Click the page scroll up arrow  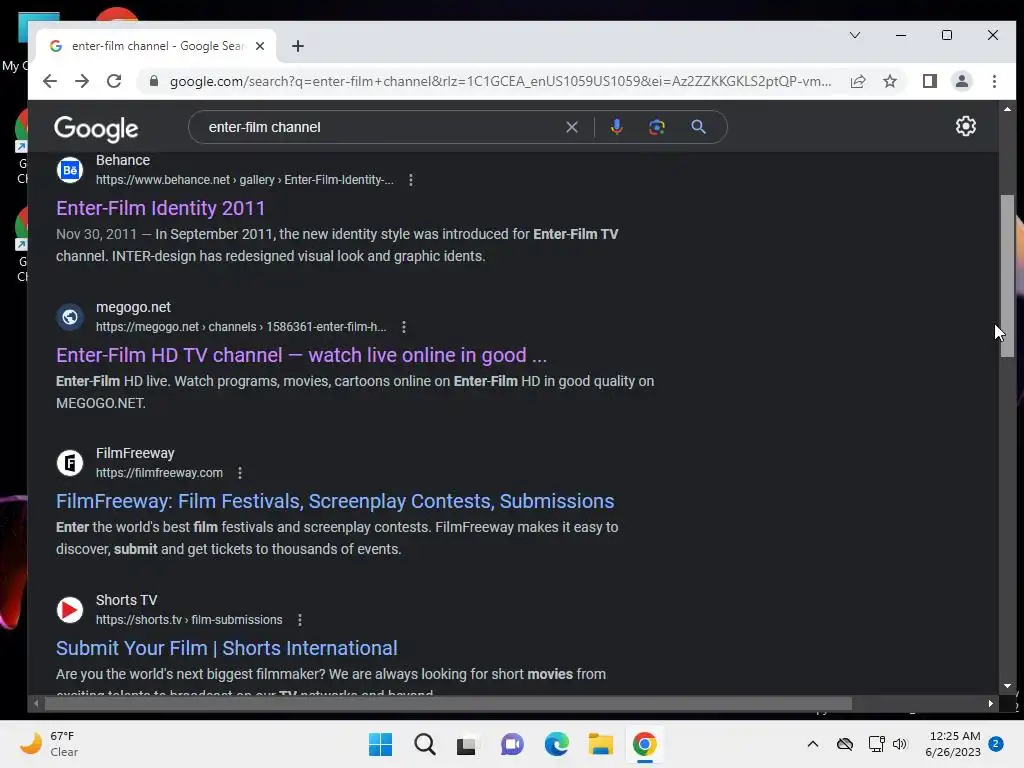point(1007,109)
